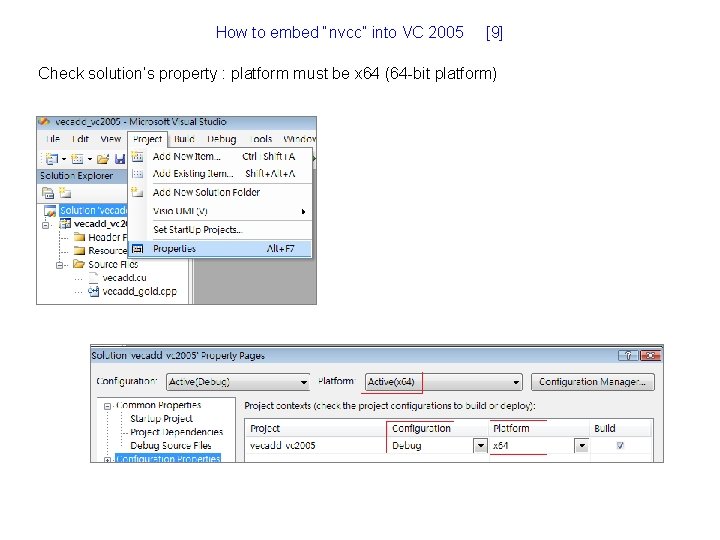
Task: Click the Open File folder toolbar icon
Action: click(x=103, y=159)
